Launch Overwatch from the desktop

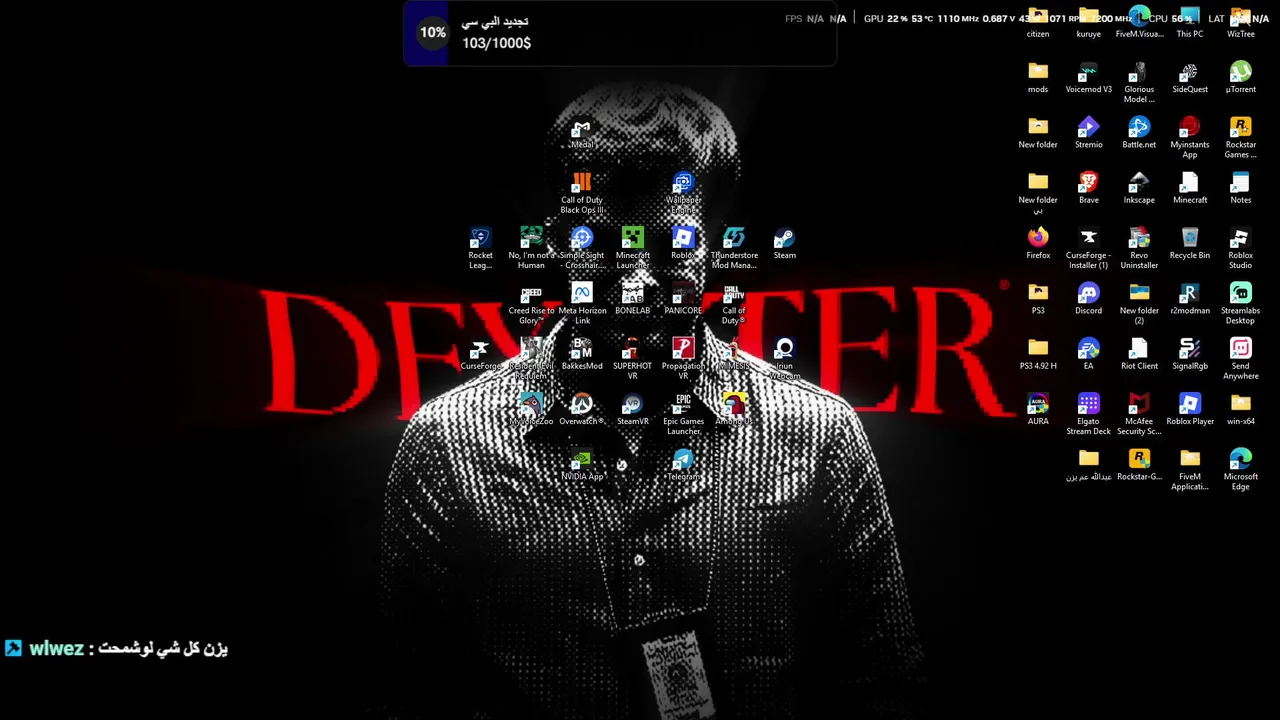click(x=582, y=408)
